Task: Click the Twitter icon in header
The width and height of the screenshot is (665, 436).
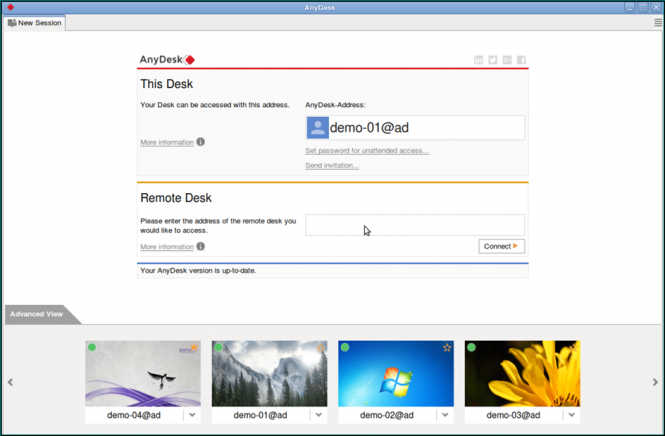Action: [493, 60]
